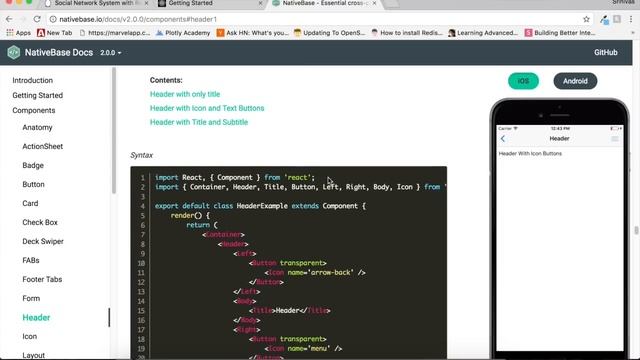Close the NativeBase tab

[x=374, y=3]
